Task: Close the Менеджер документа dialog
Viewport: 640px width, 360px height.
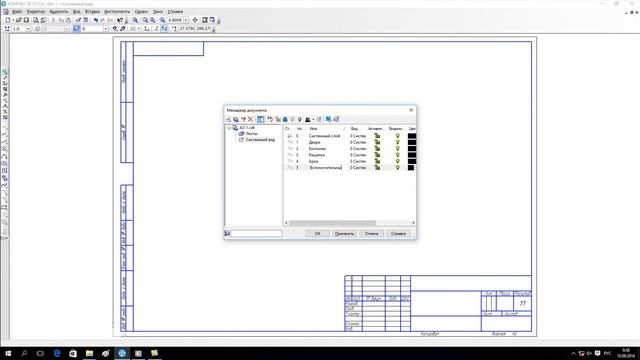Action: (x=411, y=110)
